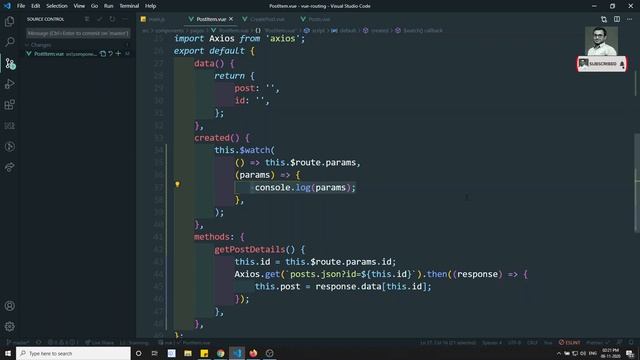This screenshot has width=640, height=360.
Task: Select PostItem.vue in Changes list
Action: coord(78,53)
